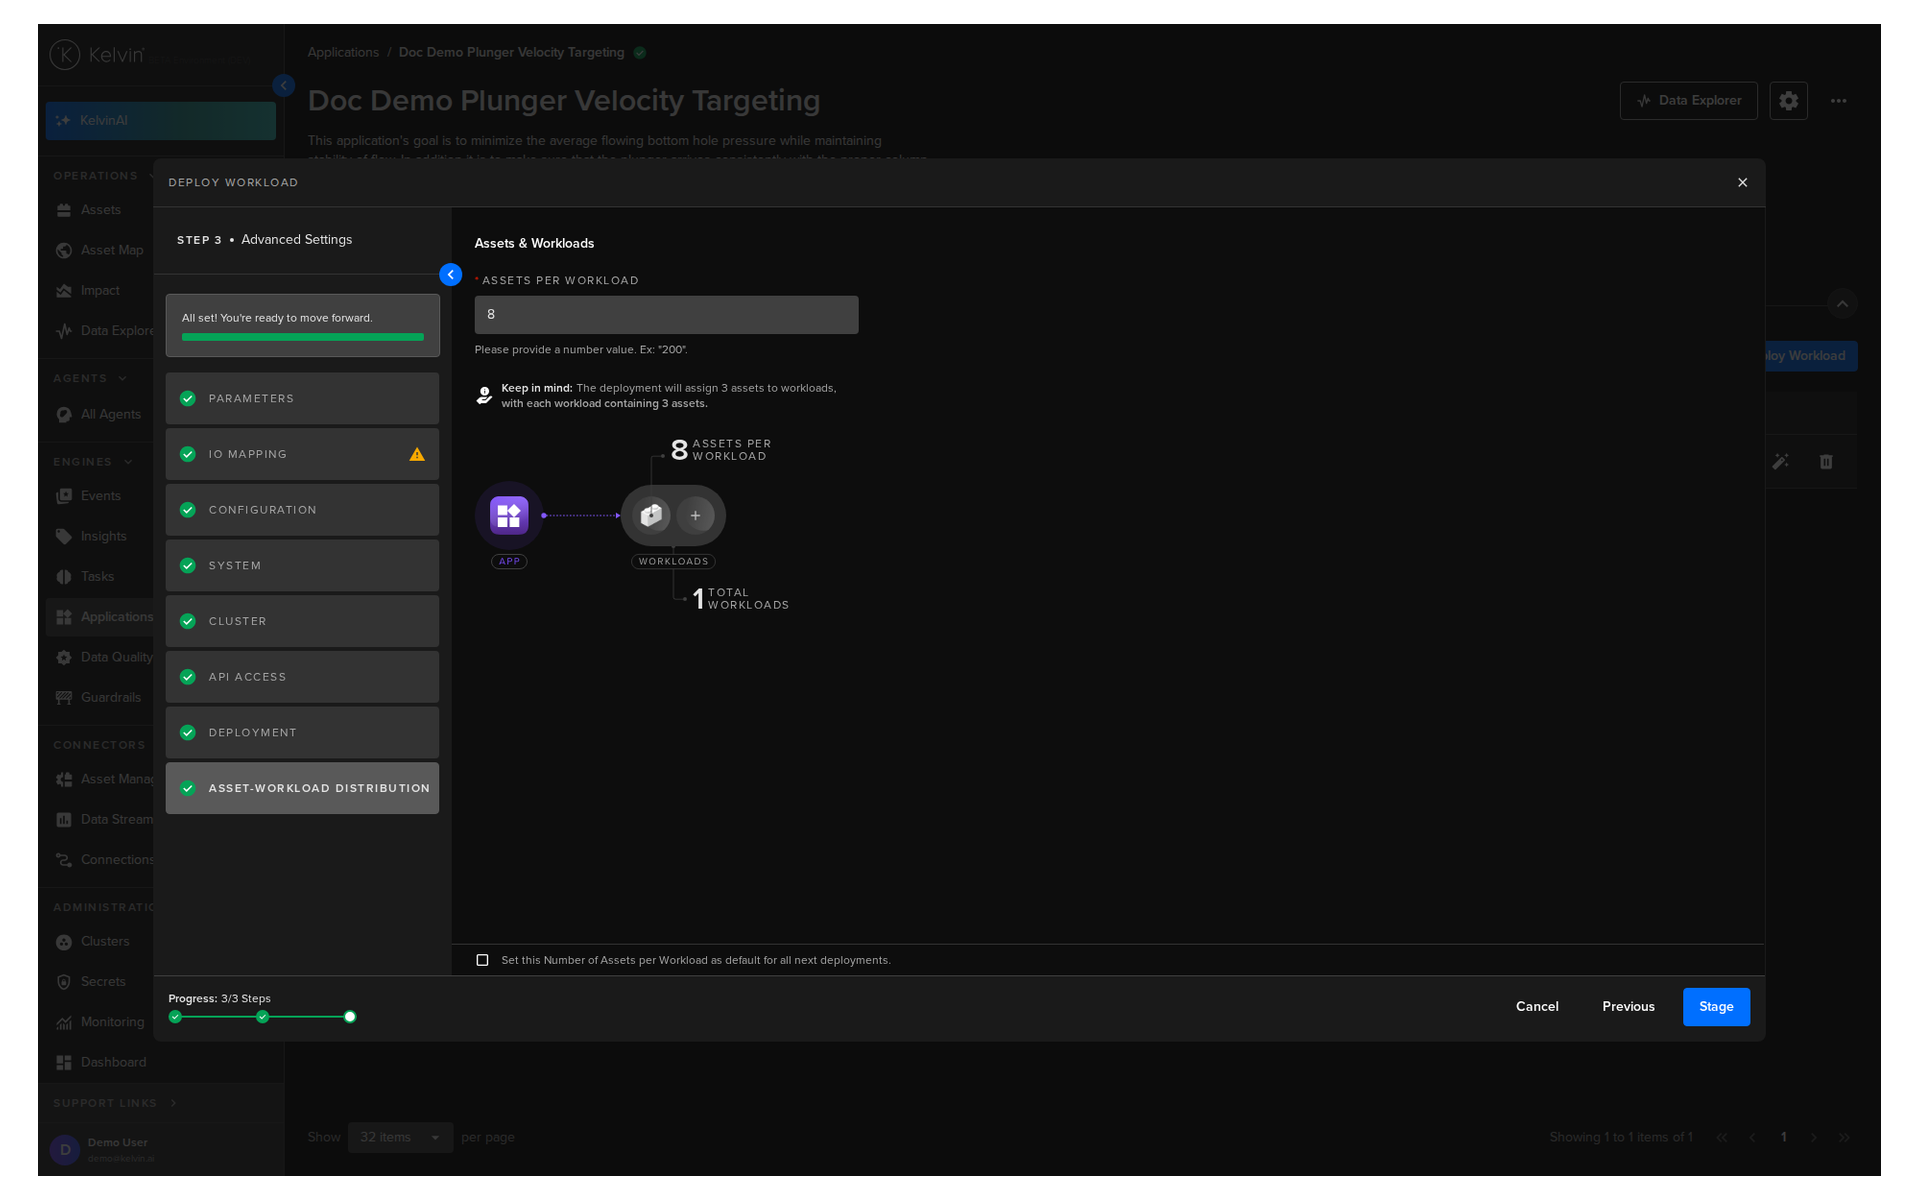Open the three-dot more options menu
The image size is (1920, 1200).
1838,100
